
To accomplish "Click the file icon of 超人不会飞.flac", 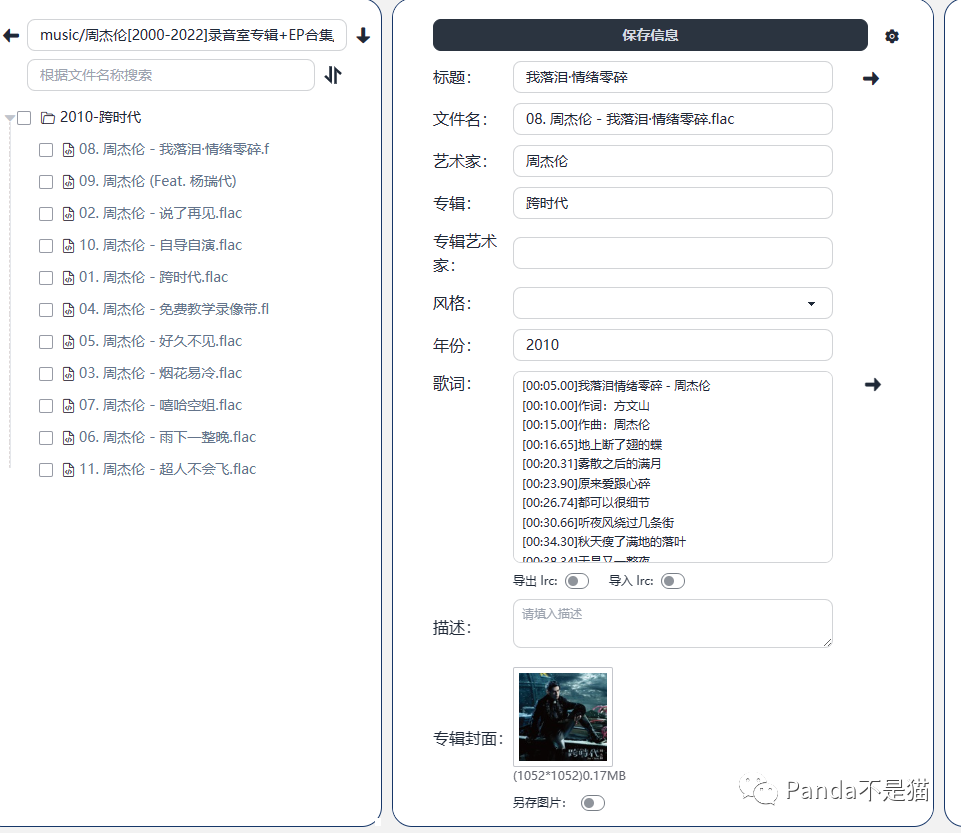I will pyautogui.click(x=69, y=470).
